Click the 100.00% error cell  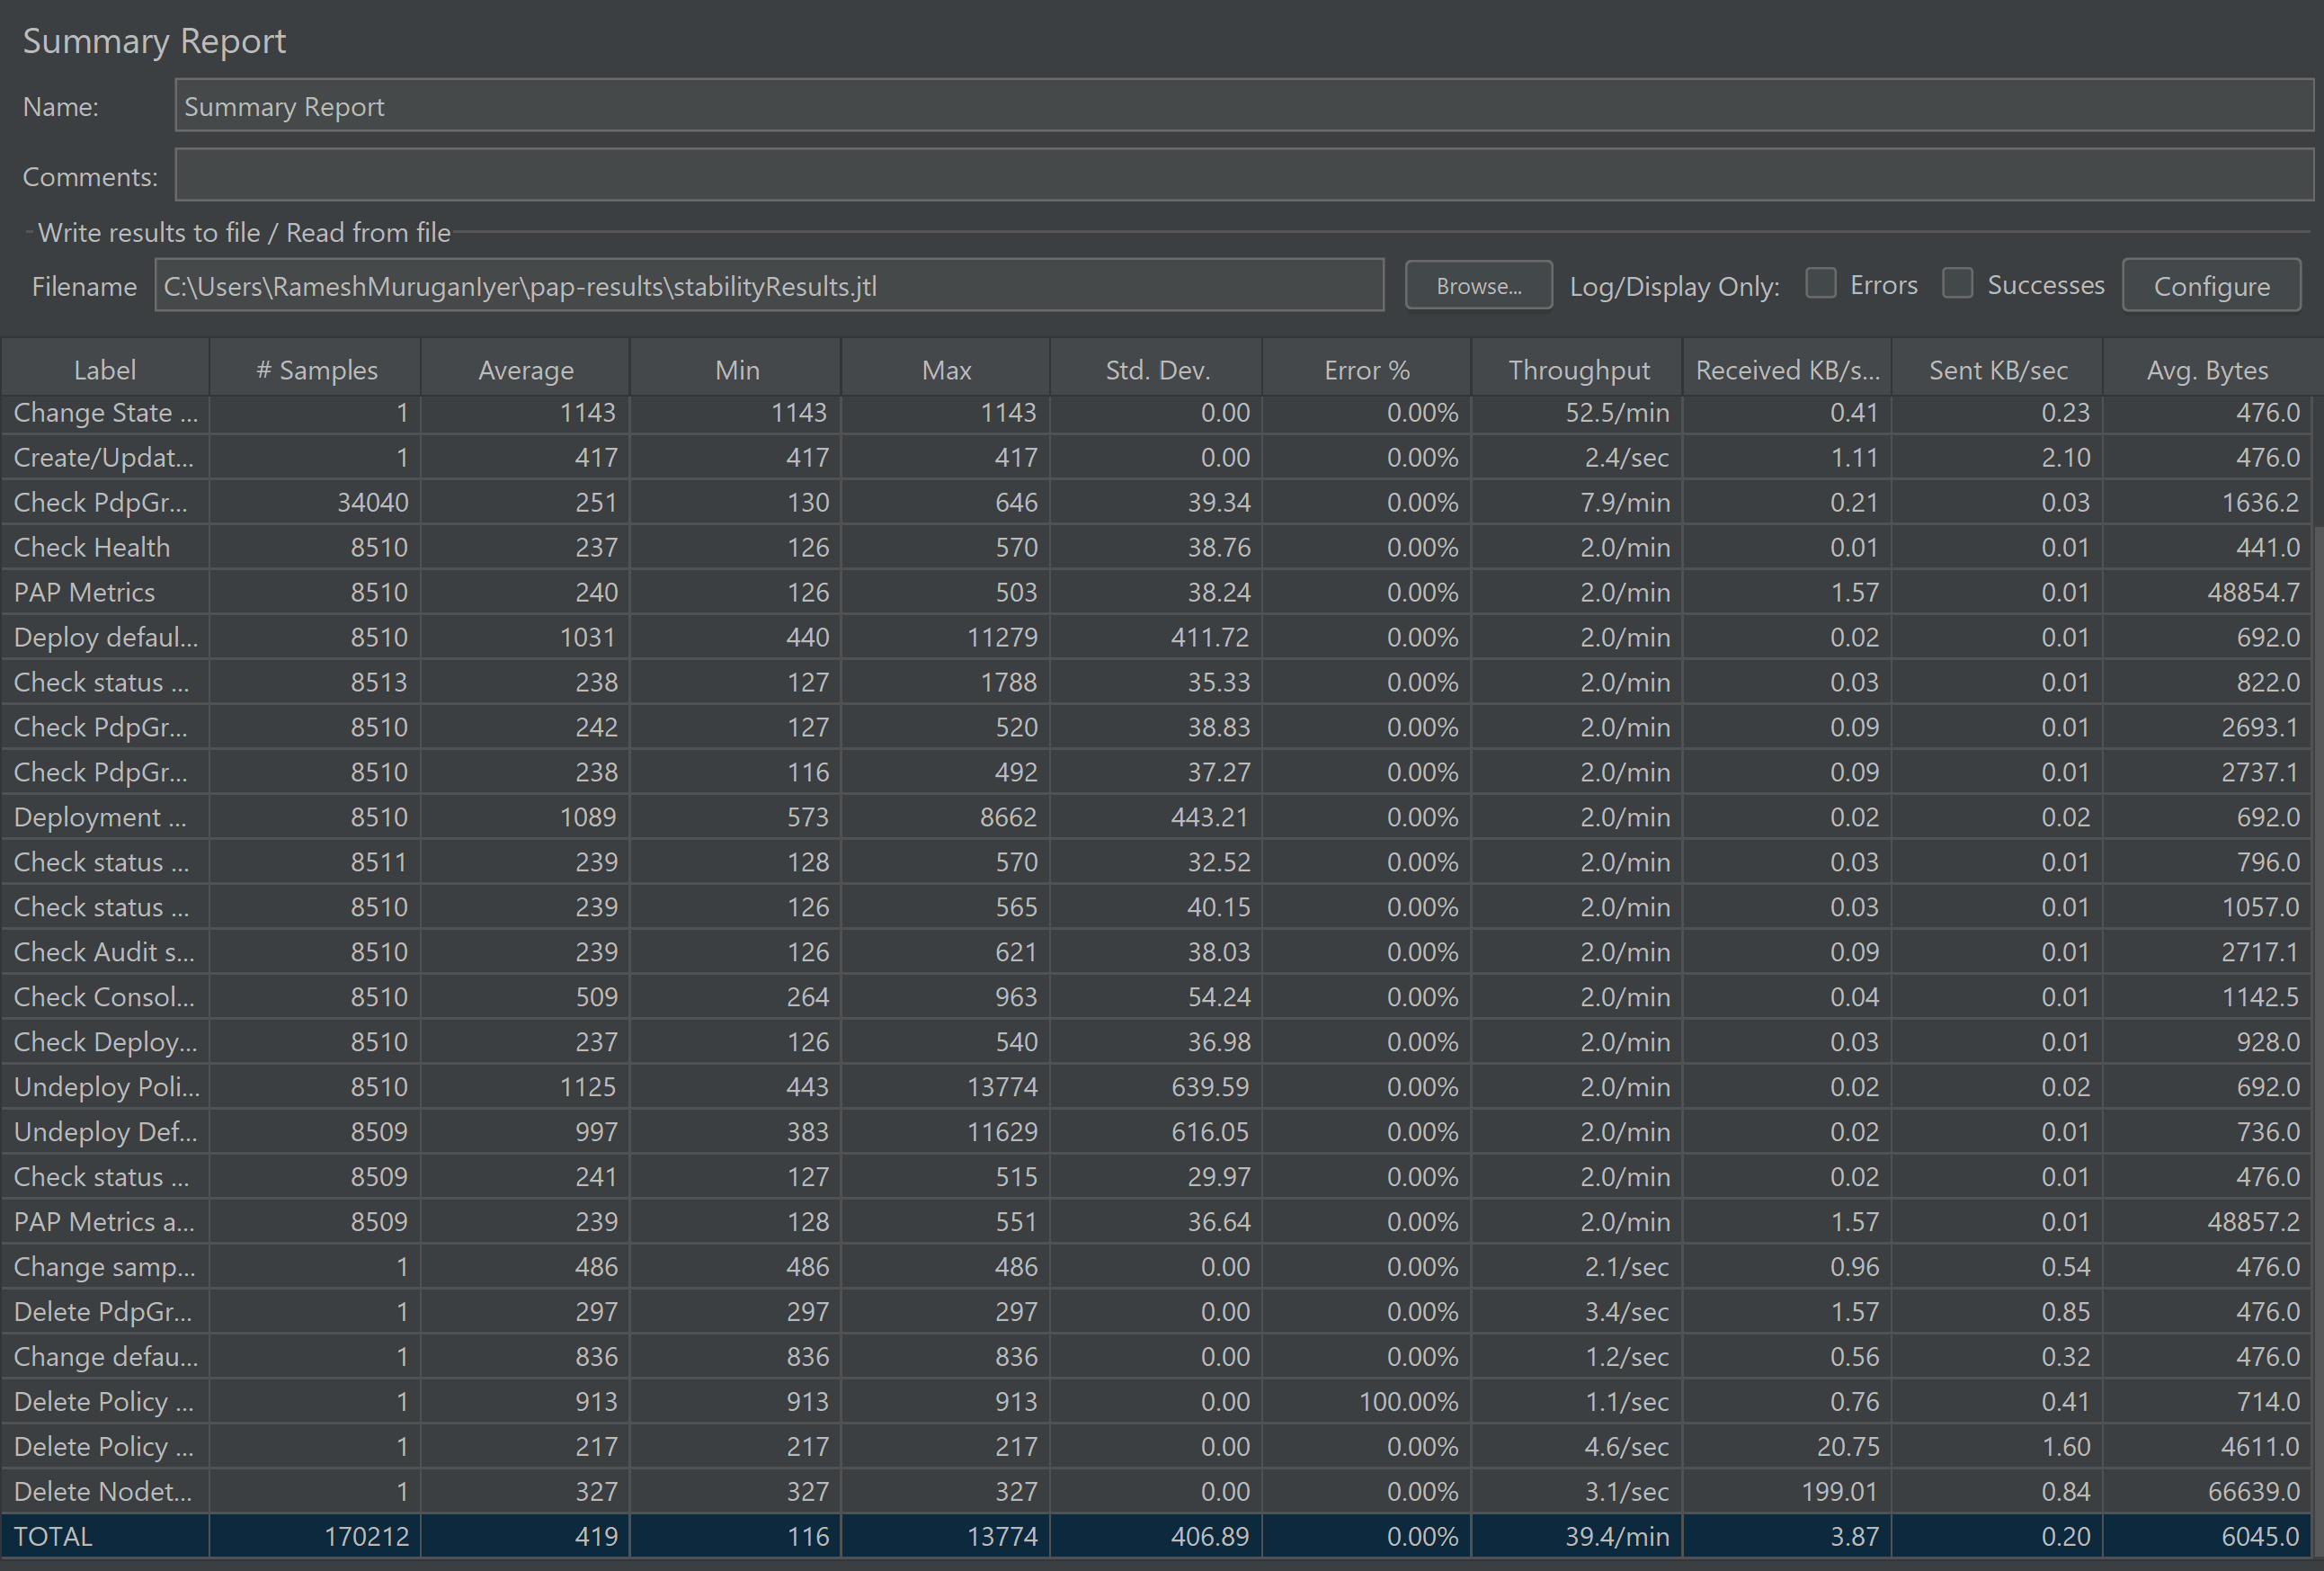[x=1367, y=1402]
